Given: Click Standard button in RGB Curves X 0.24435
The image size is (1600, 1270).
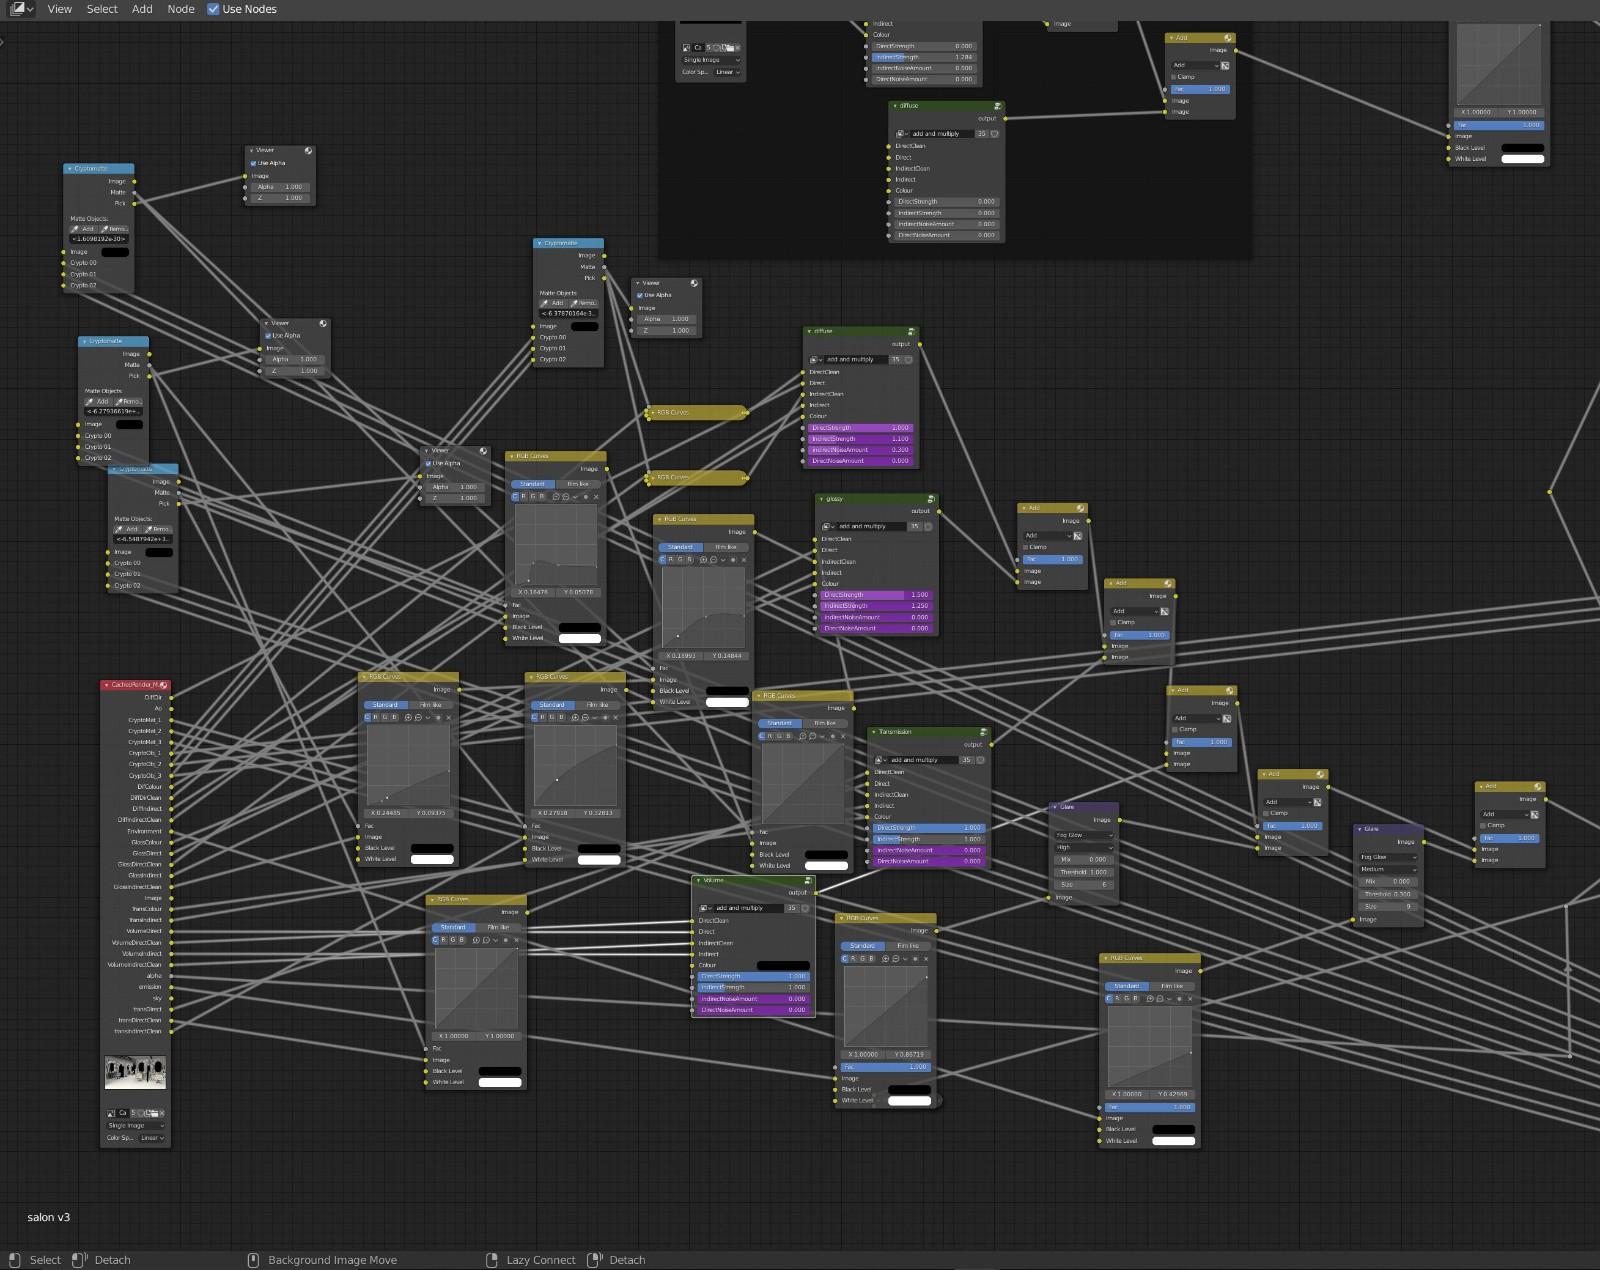Looking at the screenshot, I should [385, 705].
